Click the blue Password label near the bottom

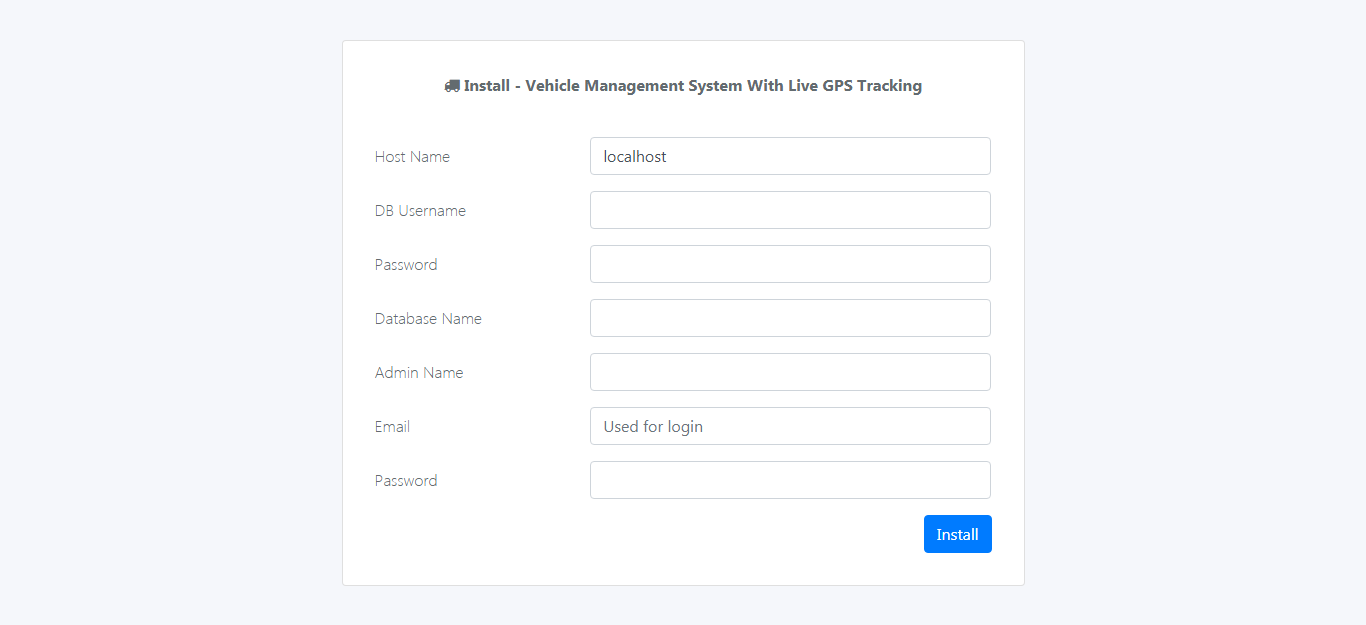[x=405, y=480]
